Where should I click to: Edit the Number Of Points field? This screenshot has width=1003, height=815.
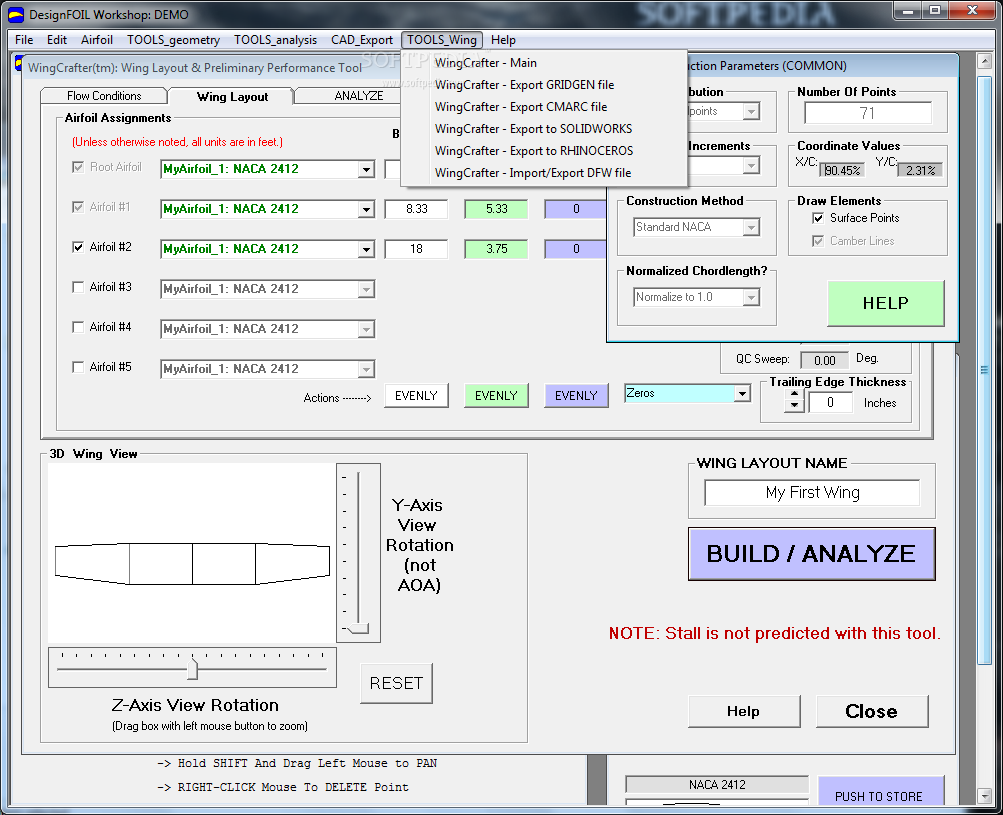(x=867, y=113)
